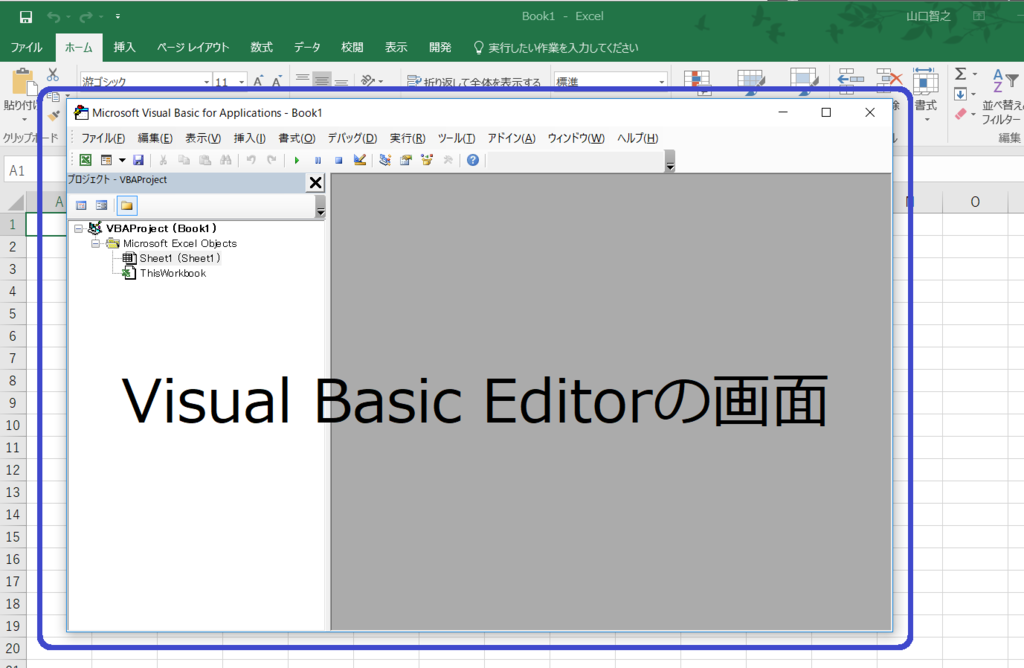The width and height of the screenshot is (1024, 668).
Task: Open VBE ファイル(F) menu
Action: pos(103,138)
